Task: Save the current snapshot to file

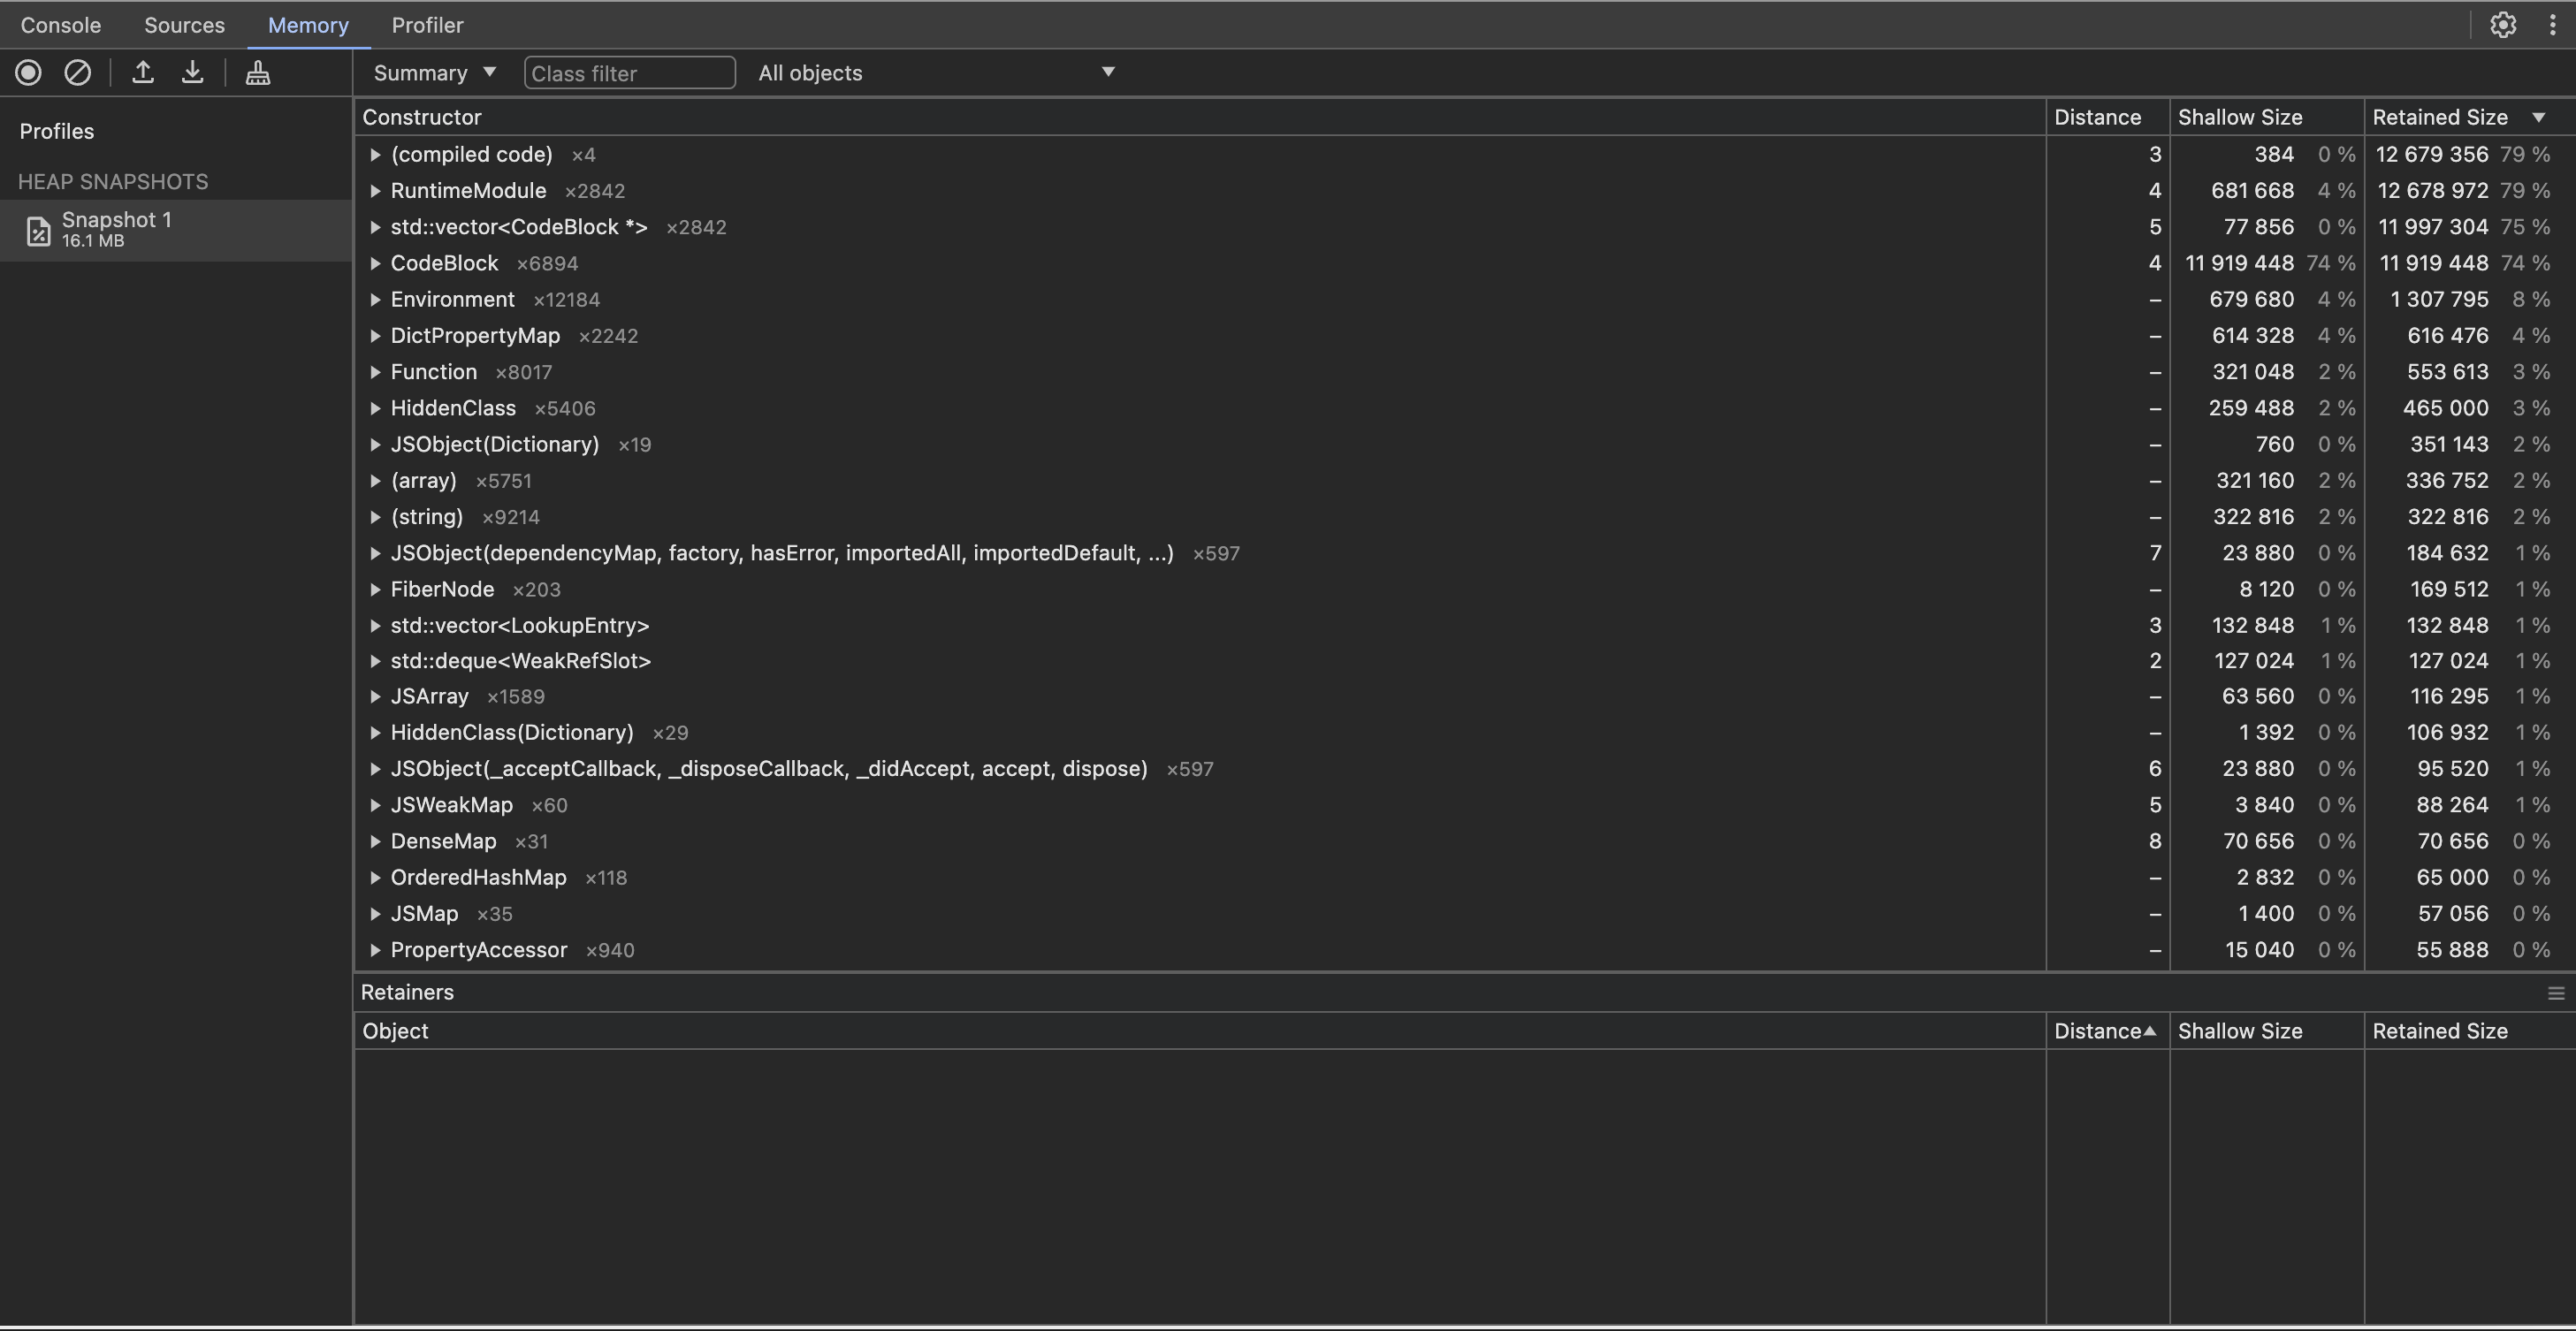Action: pyautogui.click(x=192, y=72)
